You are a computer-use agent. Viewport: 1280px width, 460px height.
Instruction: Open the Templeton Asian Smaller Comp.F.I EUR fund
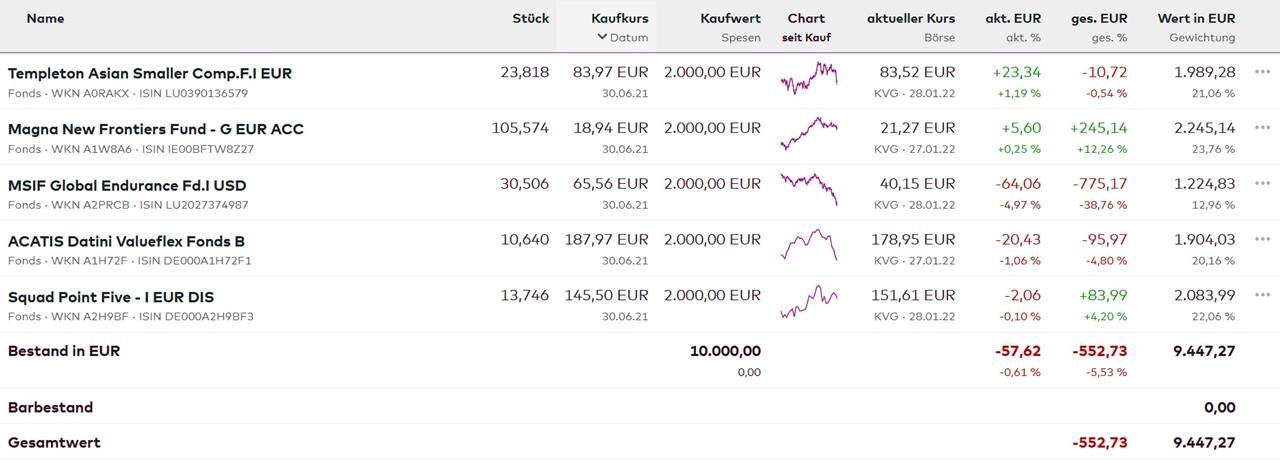(150, 73)
